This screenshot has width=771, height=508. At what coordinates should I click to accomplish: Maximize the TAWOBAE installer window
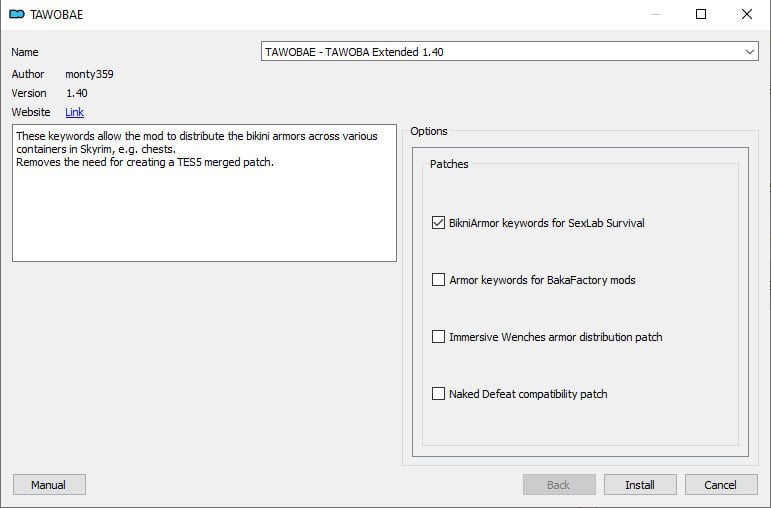click(701, 14)
